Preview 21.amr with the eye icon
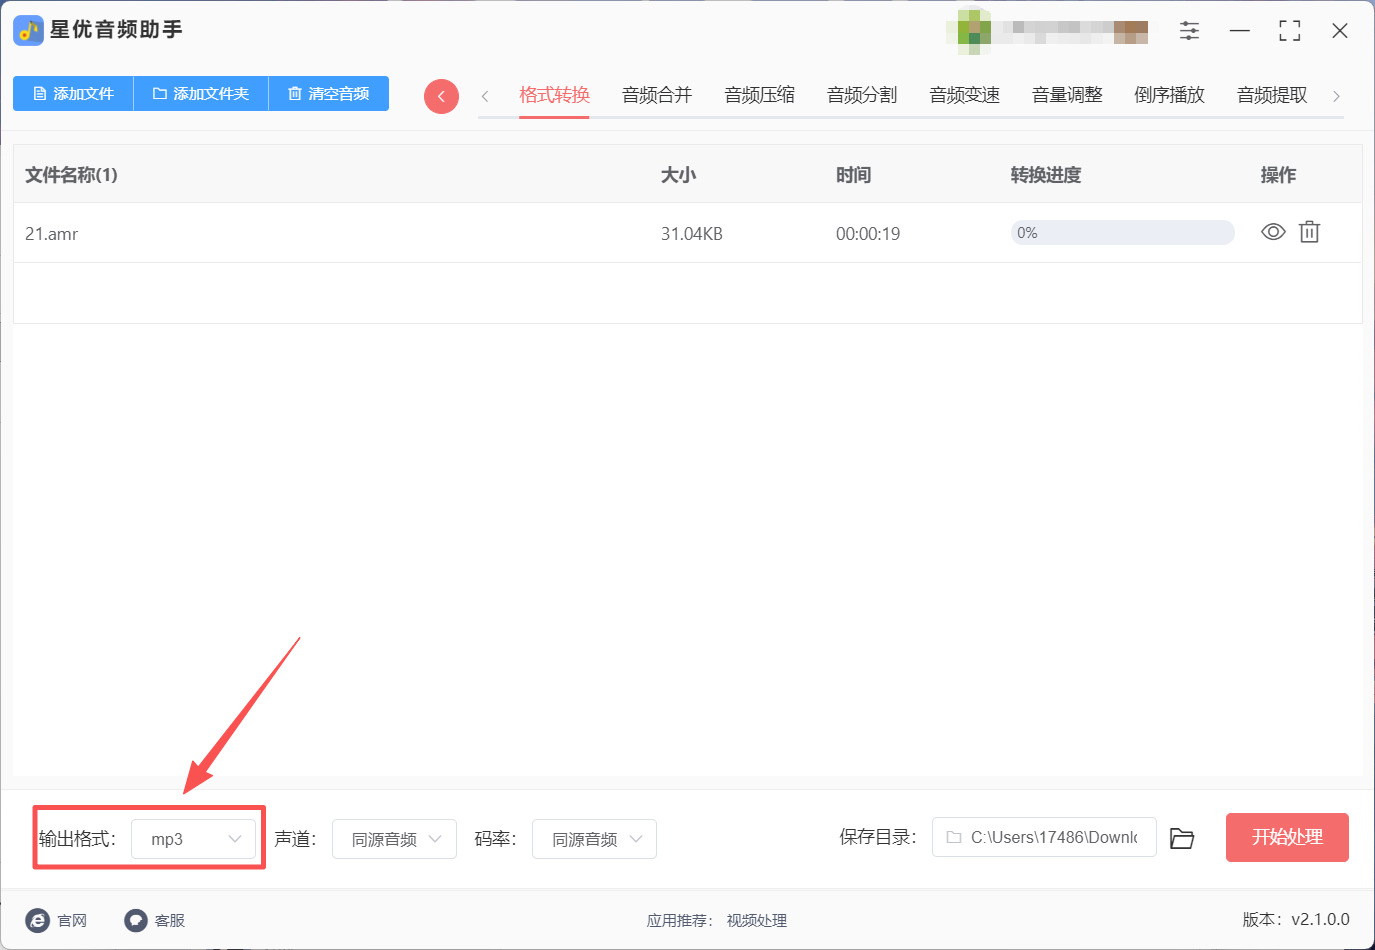Screen dimensions: 1375x950 [x=1273, y=232]
